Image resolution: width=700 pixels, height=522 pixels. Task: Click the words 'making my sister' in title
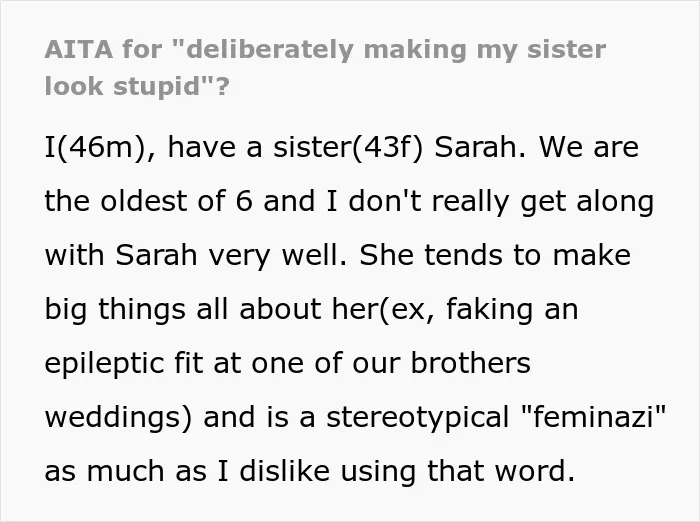click(484, 50)
